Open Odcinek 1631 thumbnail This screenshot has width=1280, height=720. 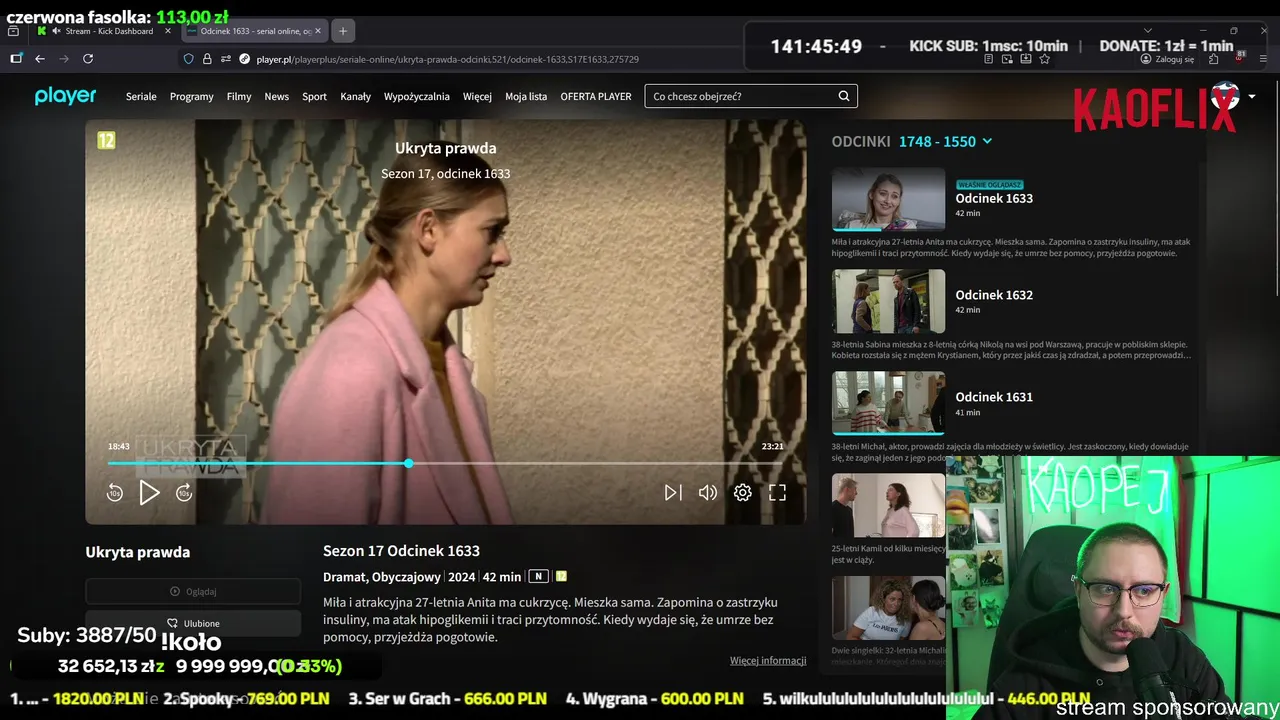[888, 403]
